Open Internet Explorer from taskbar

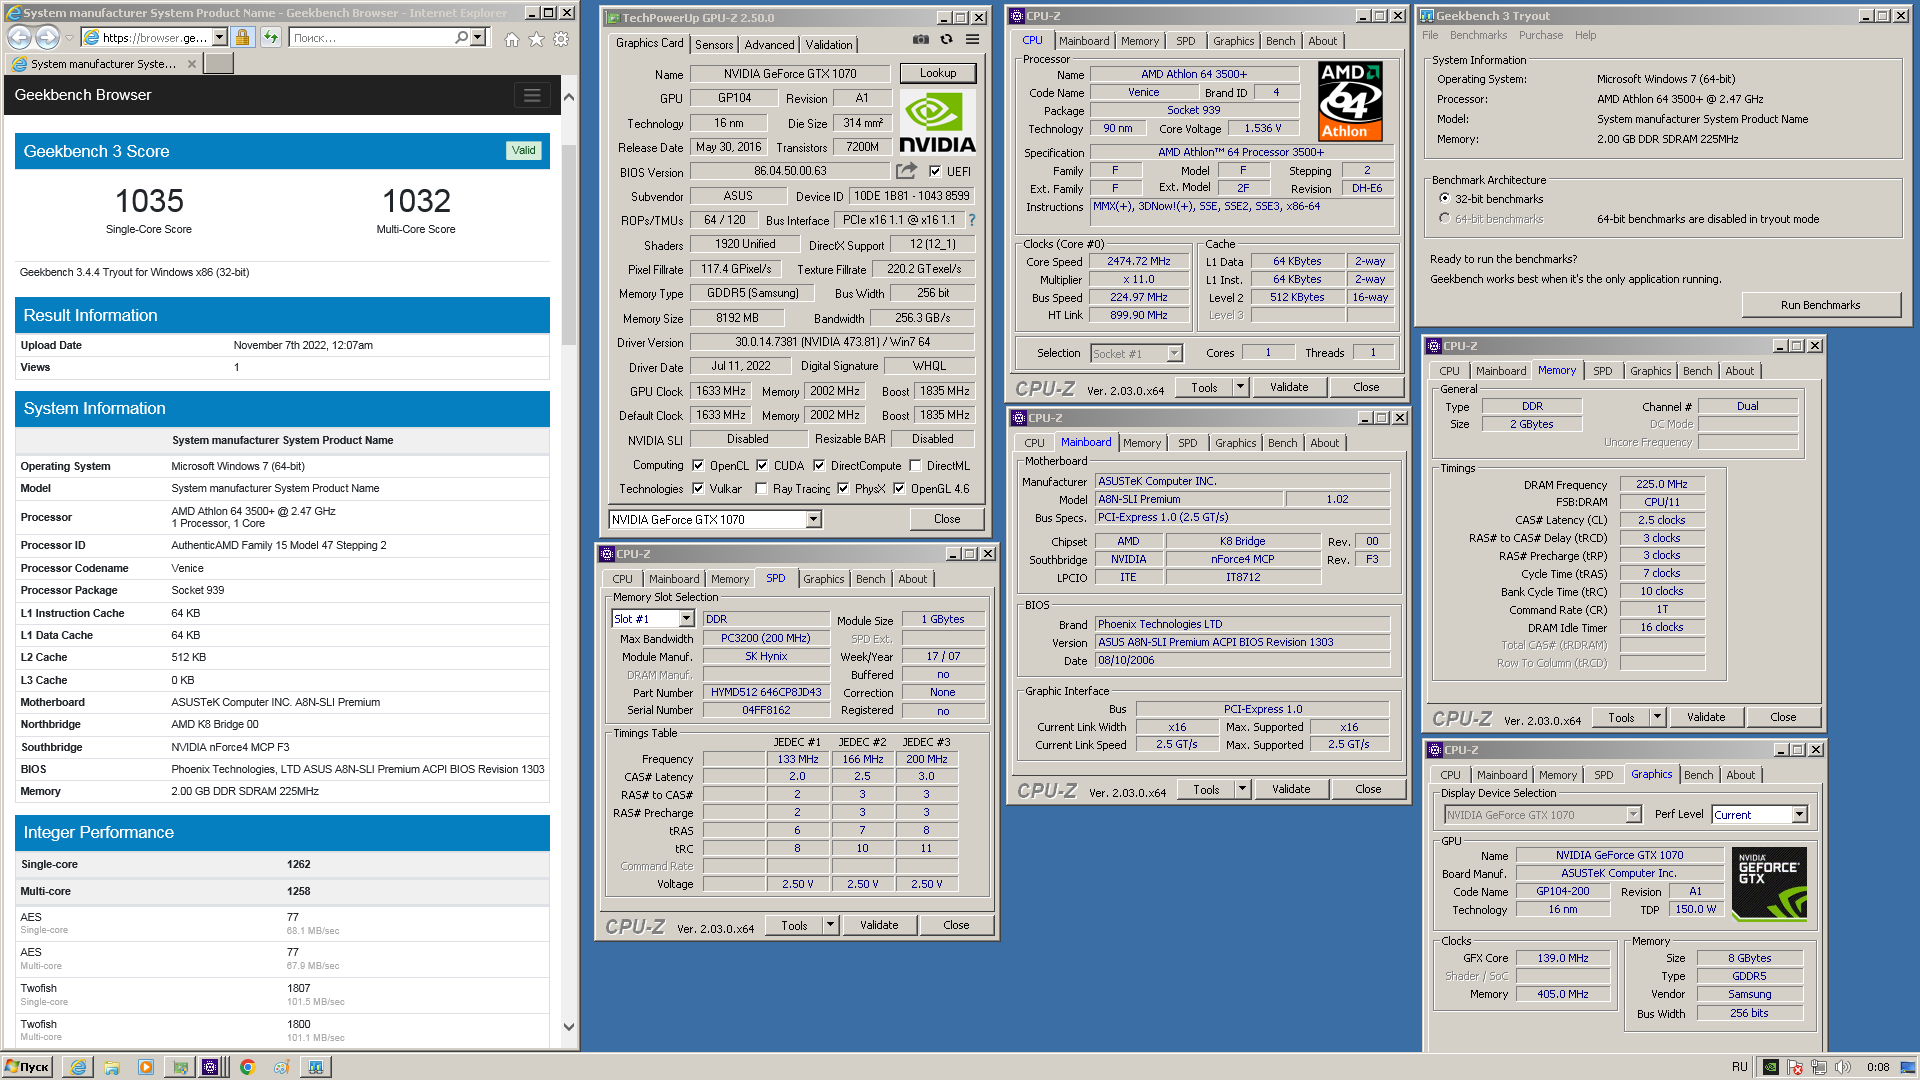(78, 1067)
